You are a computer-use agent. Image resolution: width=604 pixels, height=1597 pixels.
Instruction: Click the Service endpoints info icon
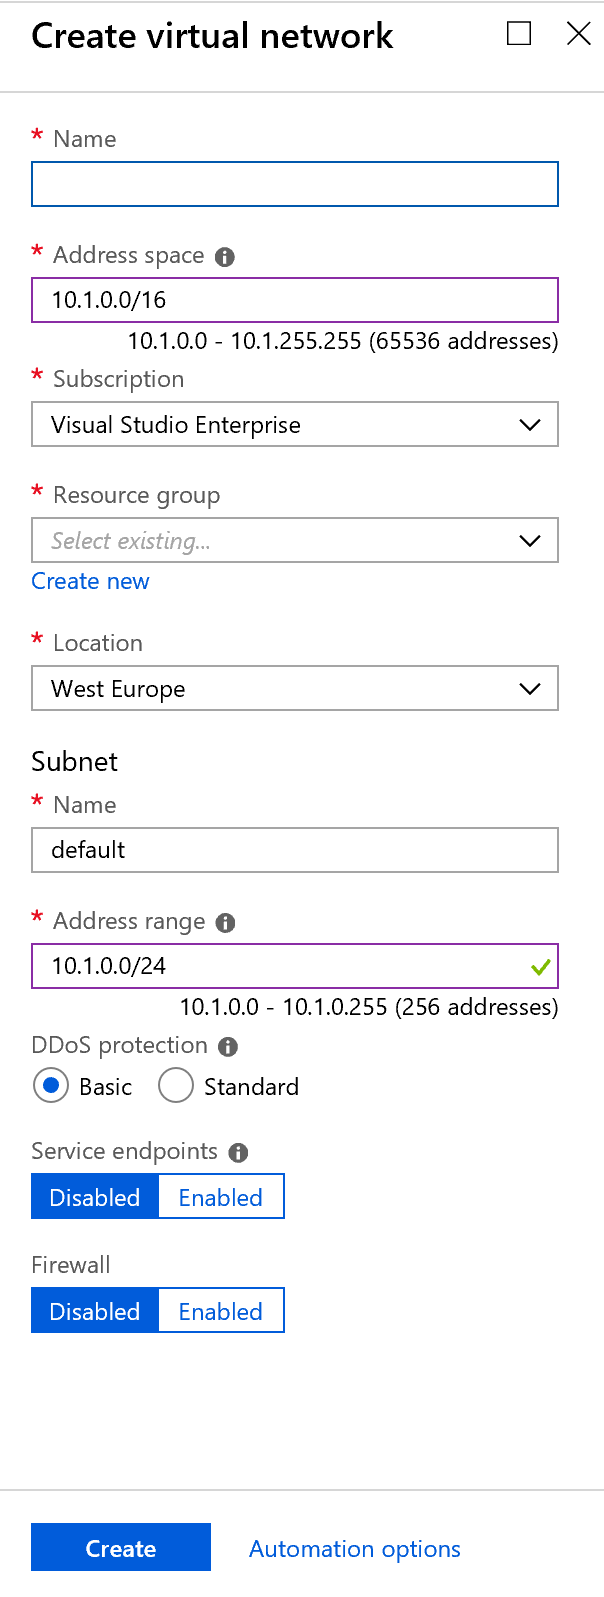(x=238, y=1153)
